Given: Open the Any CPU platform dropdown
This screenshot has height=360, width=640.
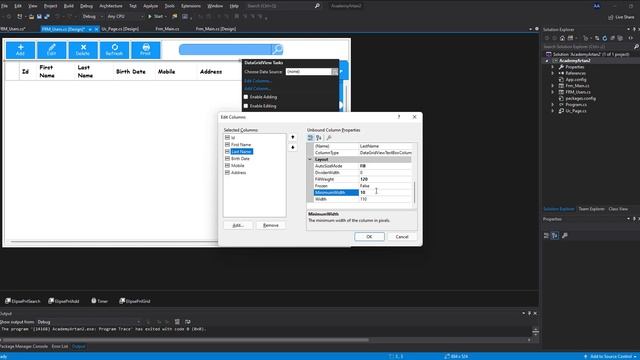Looking at the screenshot, I should [142, 16].
